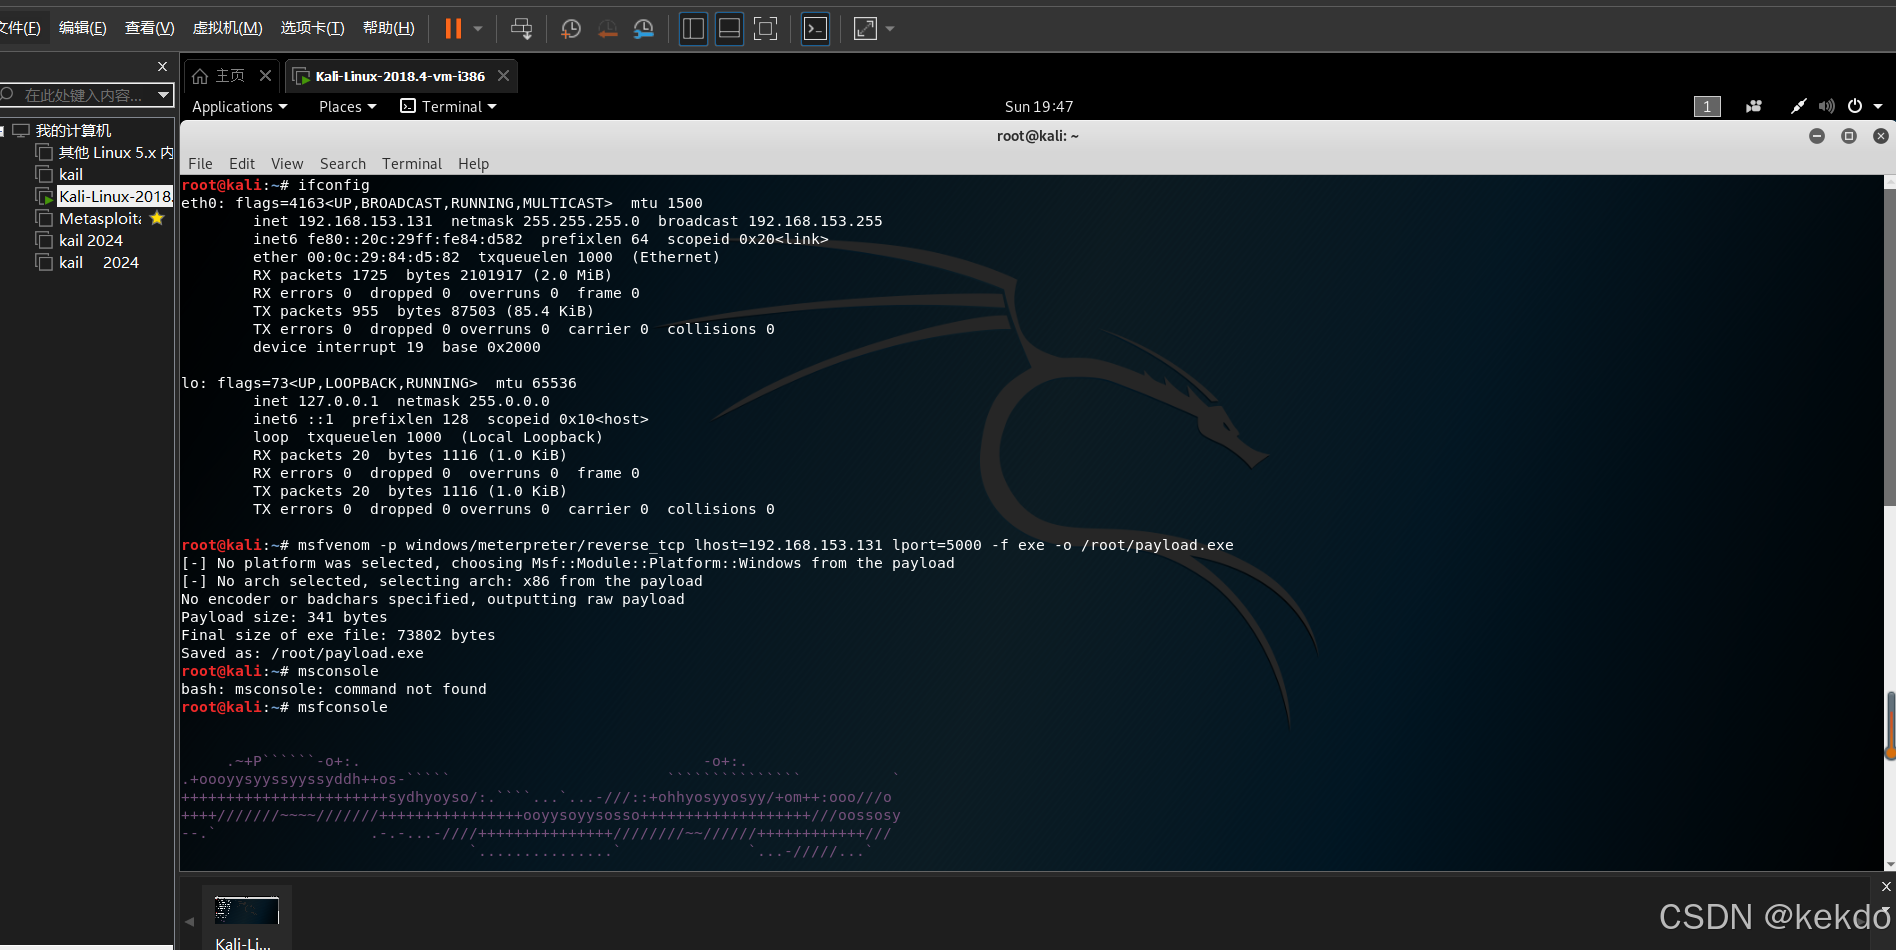Viewport: 1896px width, 950px height.
Task: Open the Kali Places menu
Action: (348, 107)
